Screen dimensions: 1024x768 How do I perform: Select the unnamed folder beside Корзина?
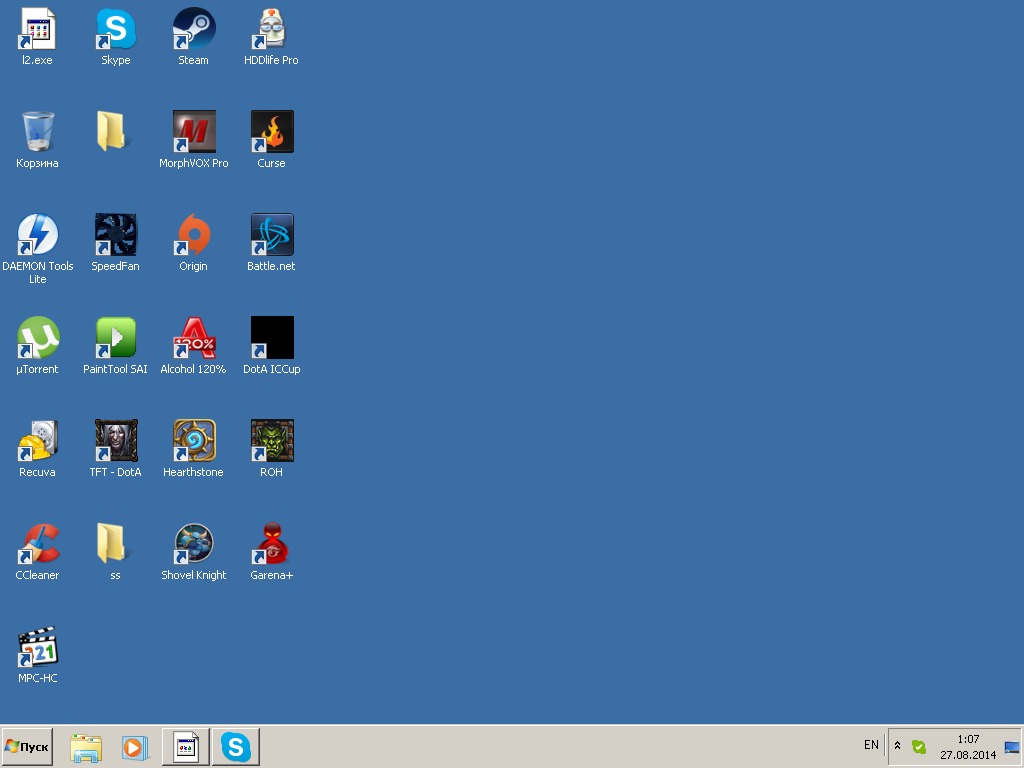(x=112, y=131)
